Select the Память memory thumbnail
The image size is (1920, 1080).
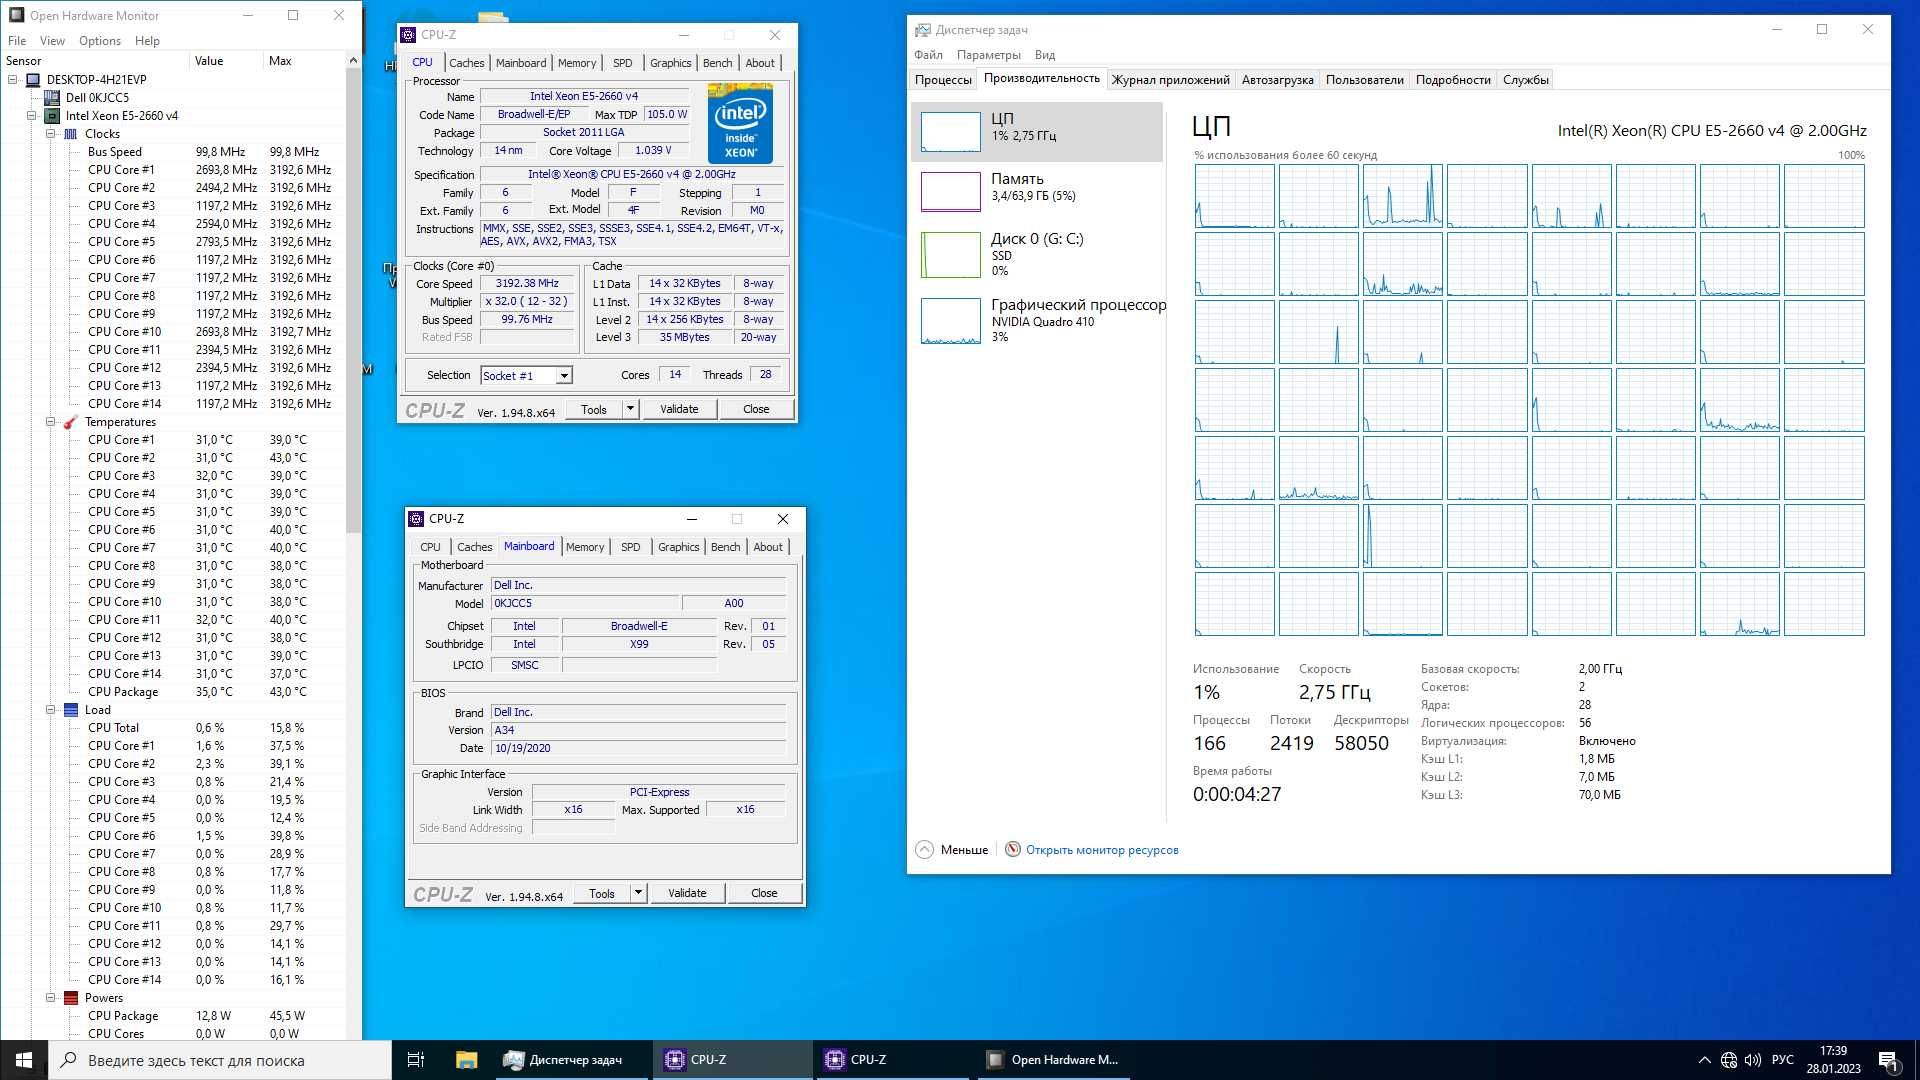tap(950, 191)
